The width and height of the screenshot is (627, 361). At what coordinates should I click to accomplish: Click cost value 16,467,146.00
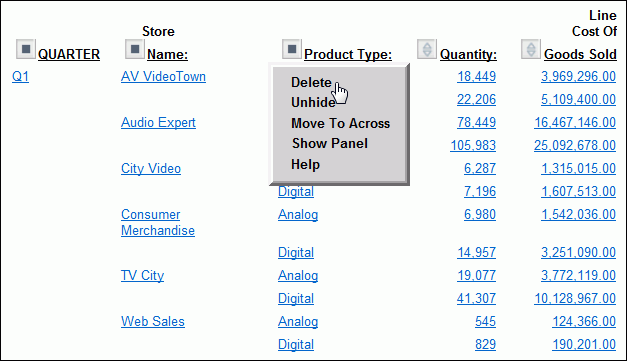[x=575, y=122]
